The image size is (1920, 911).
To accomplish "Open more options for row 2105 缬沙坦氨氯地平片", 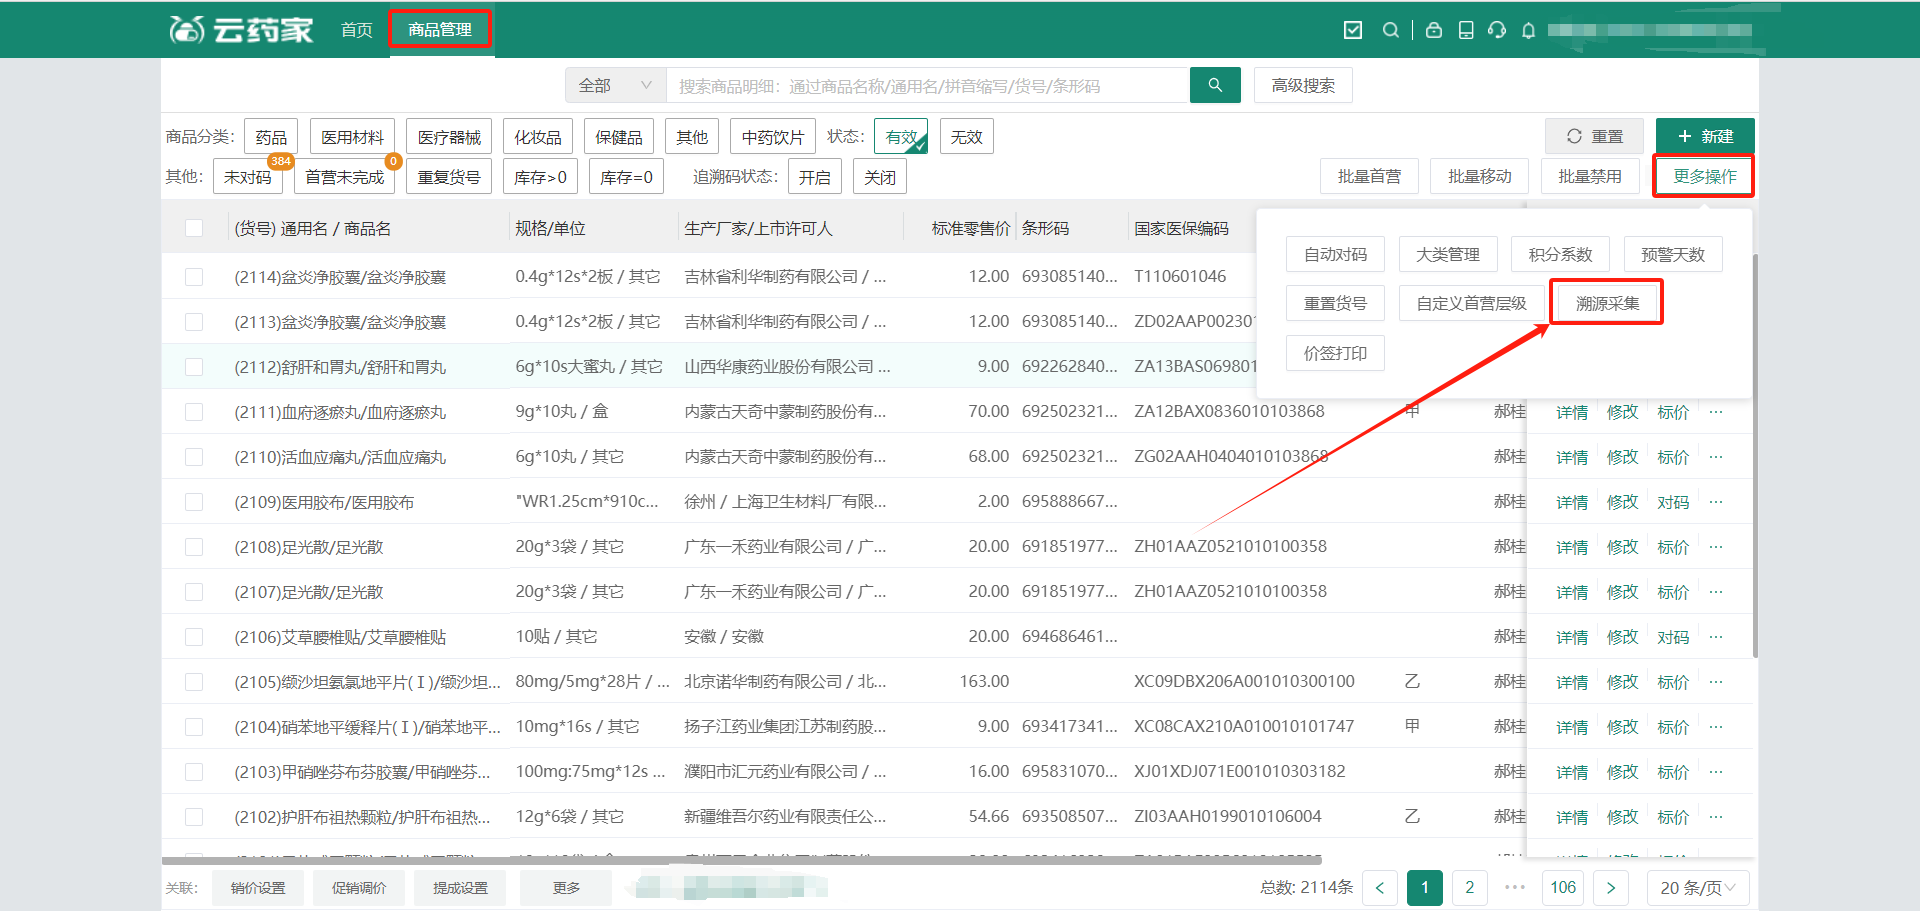I will 1716,682.
